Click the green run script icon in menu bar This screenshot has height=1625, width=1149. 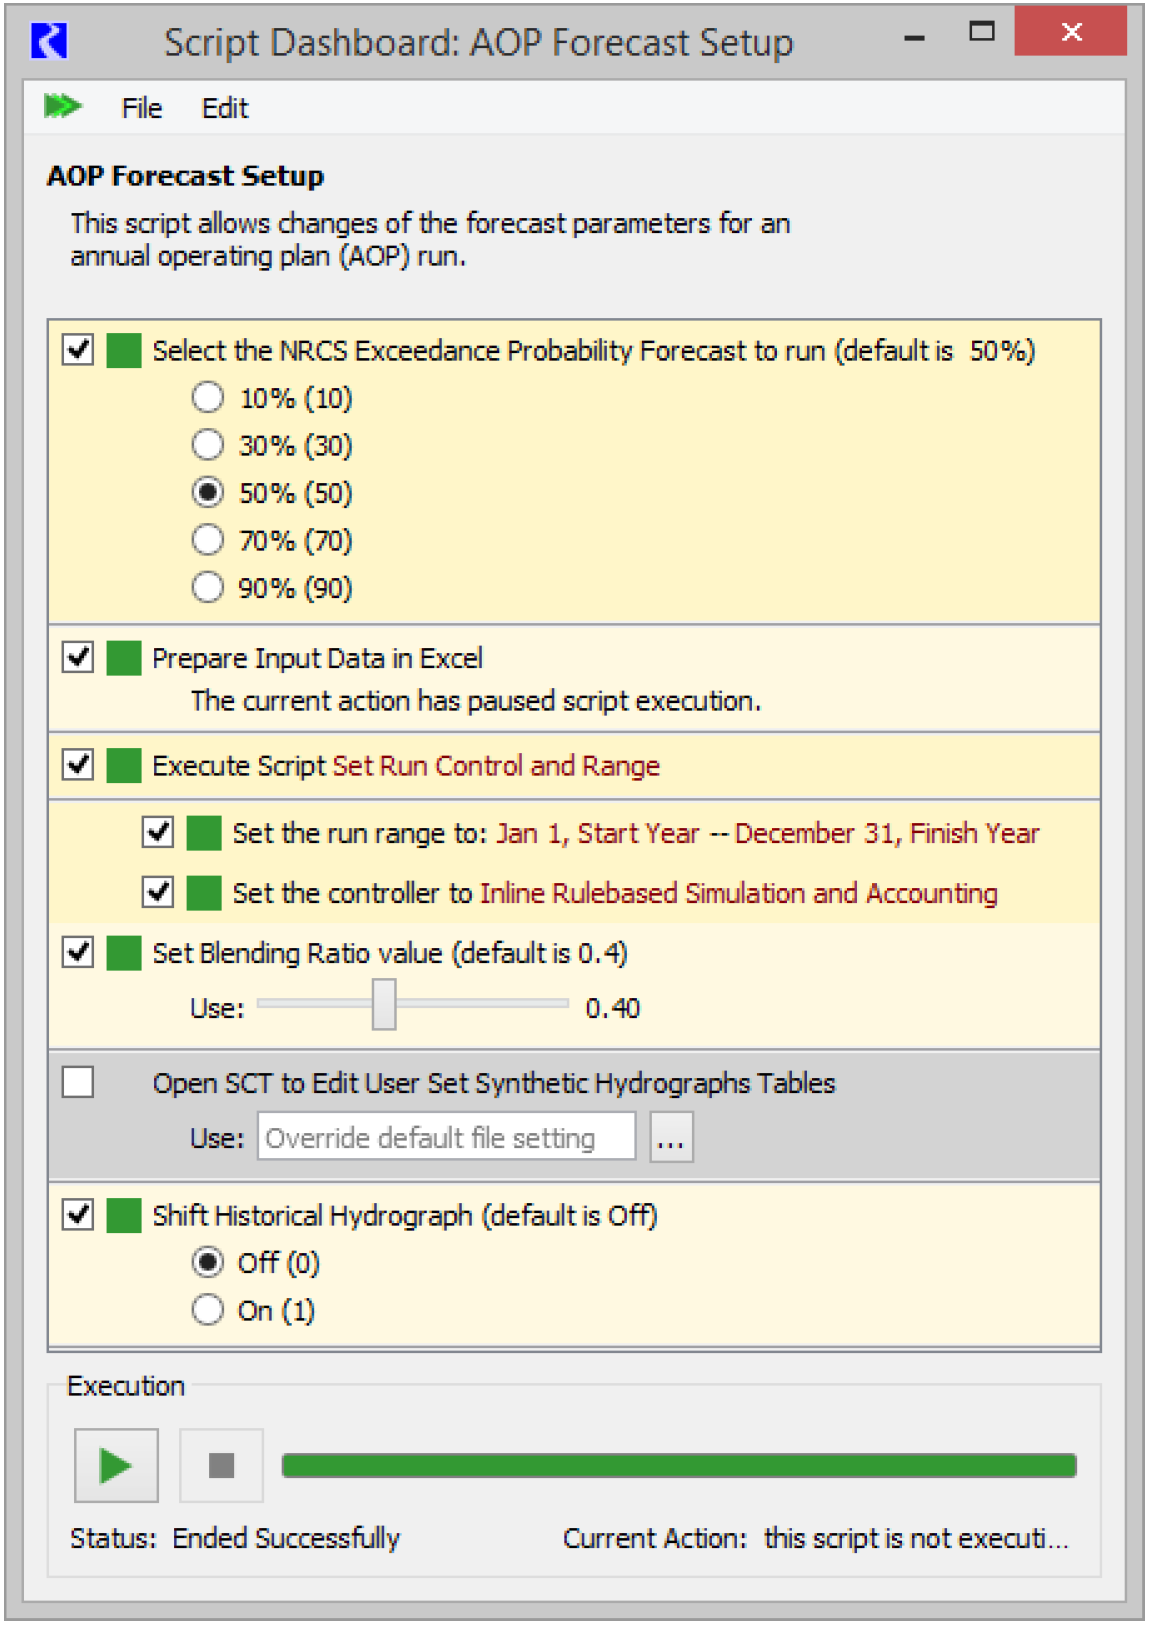[62, 106]
